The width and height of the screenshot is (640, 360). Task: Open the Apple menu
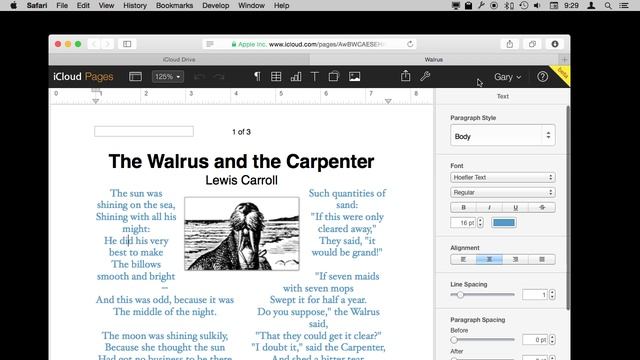coord(13,6)
